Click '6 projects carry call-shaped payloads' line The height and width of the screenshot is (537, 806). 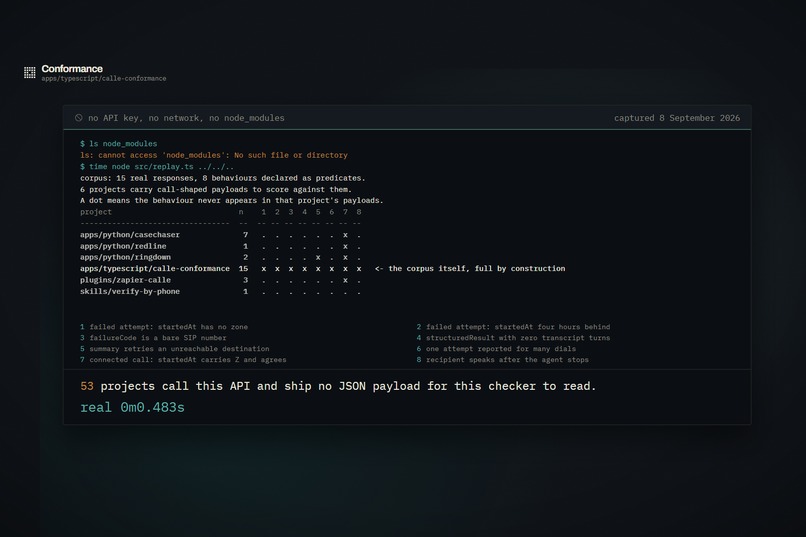coord(216,189)
